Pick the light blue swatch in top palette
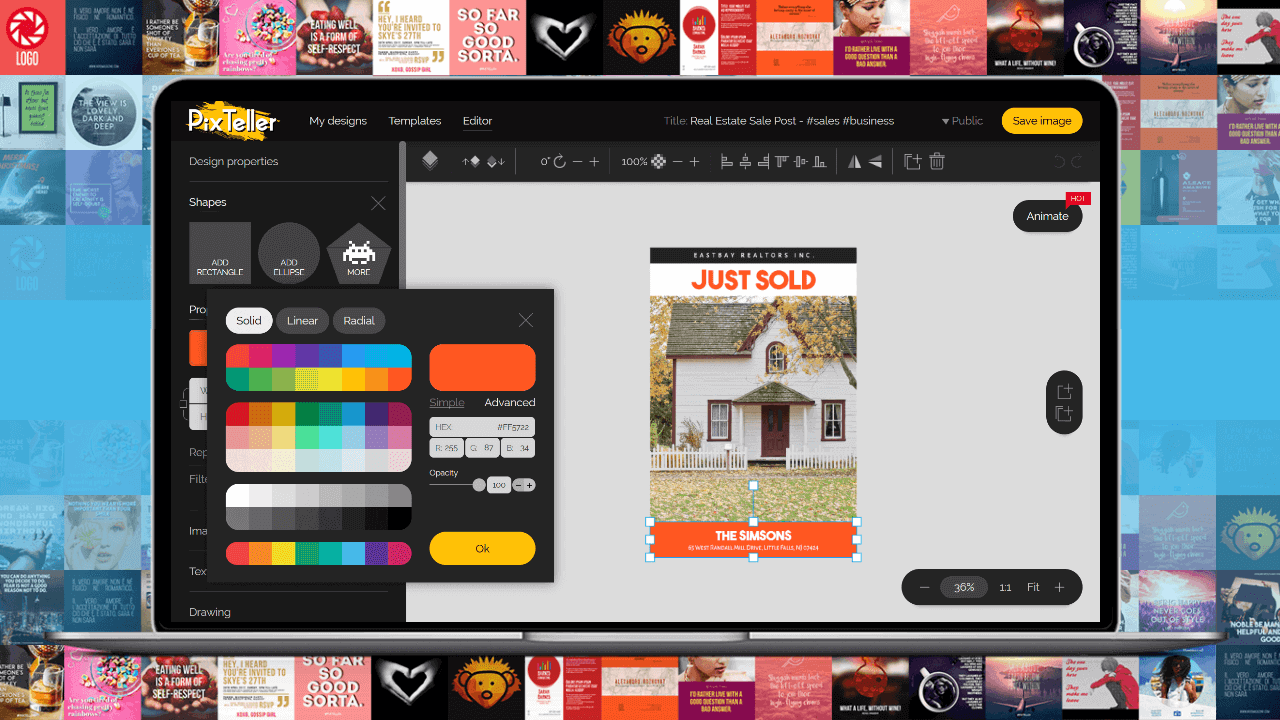 point(400,356)
